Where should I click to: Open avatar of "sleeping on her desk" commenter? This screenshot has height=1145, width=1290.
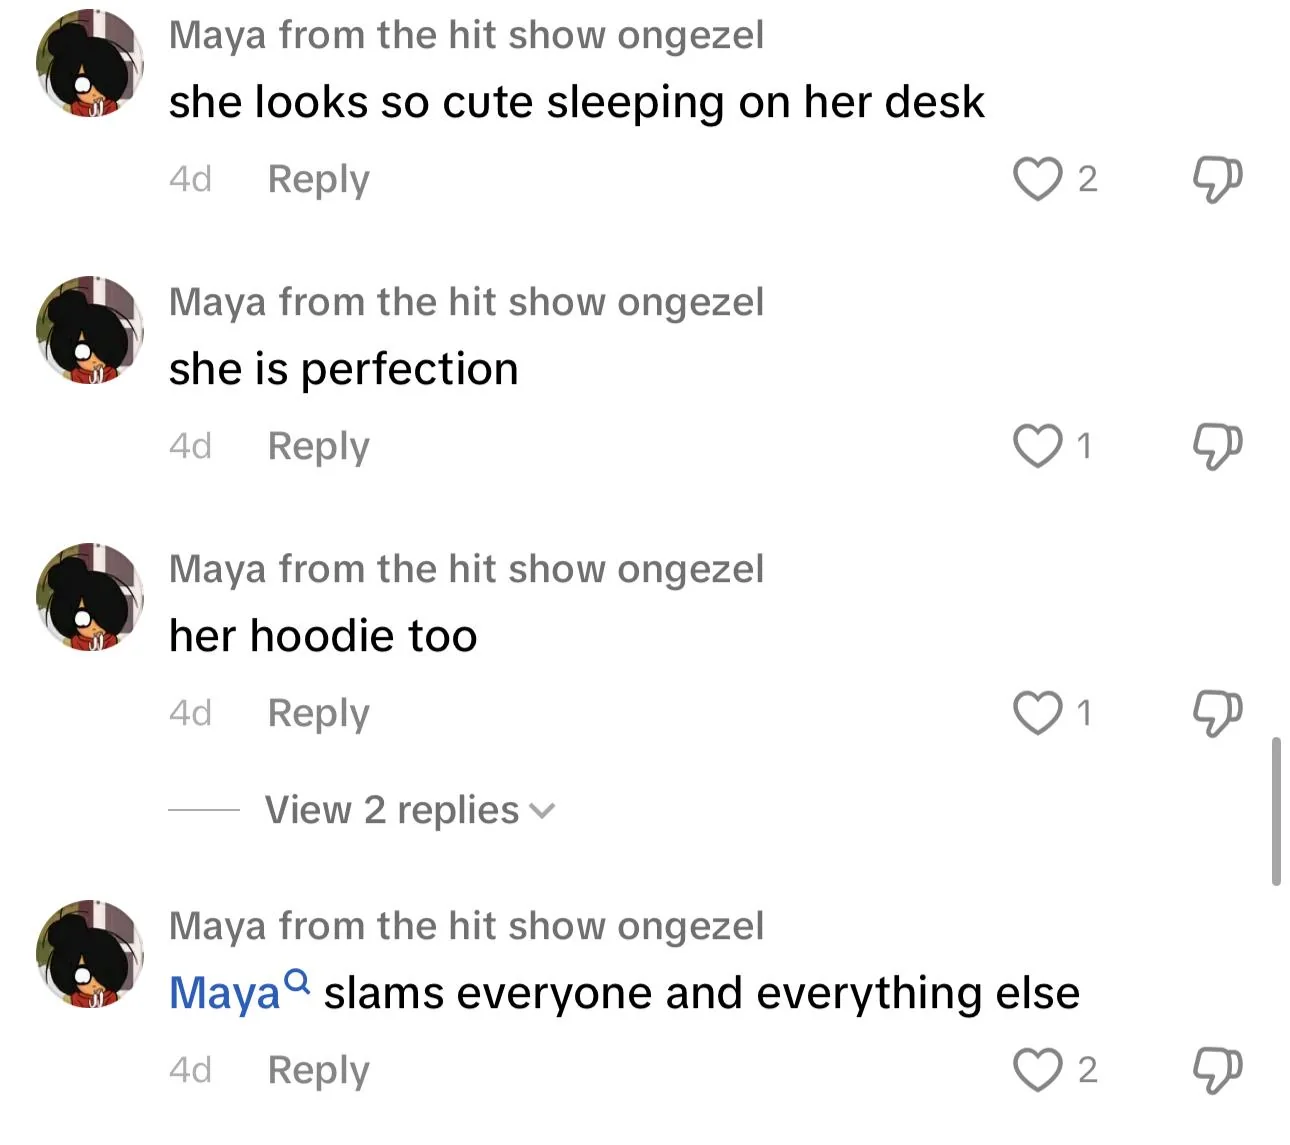(x=90, y=64)
